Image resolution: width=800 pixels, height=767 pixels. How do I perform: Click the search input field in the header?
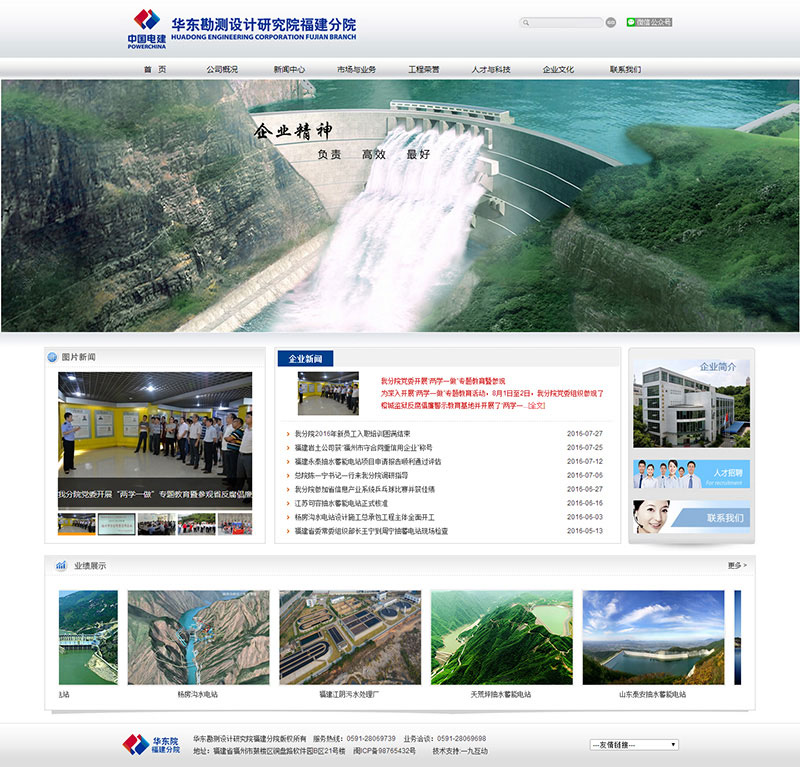point(563,22)
